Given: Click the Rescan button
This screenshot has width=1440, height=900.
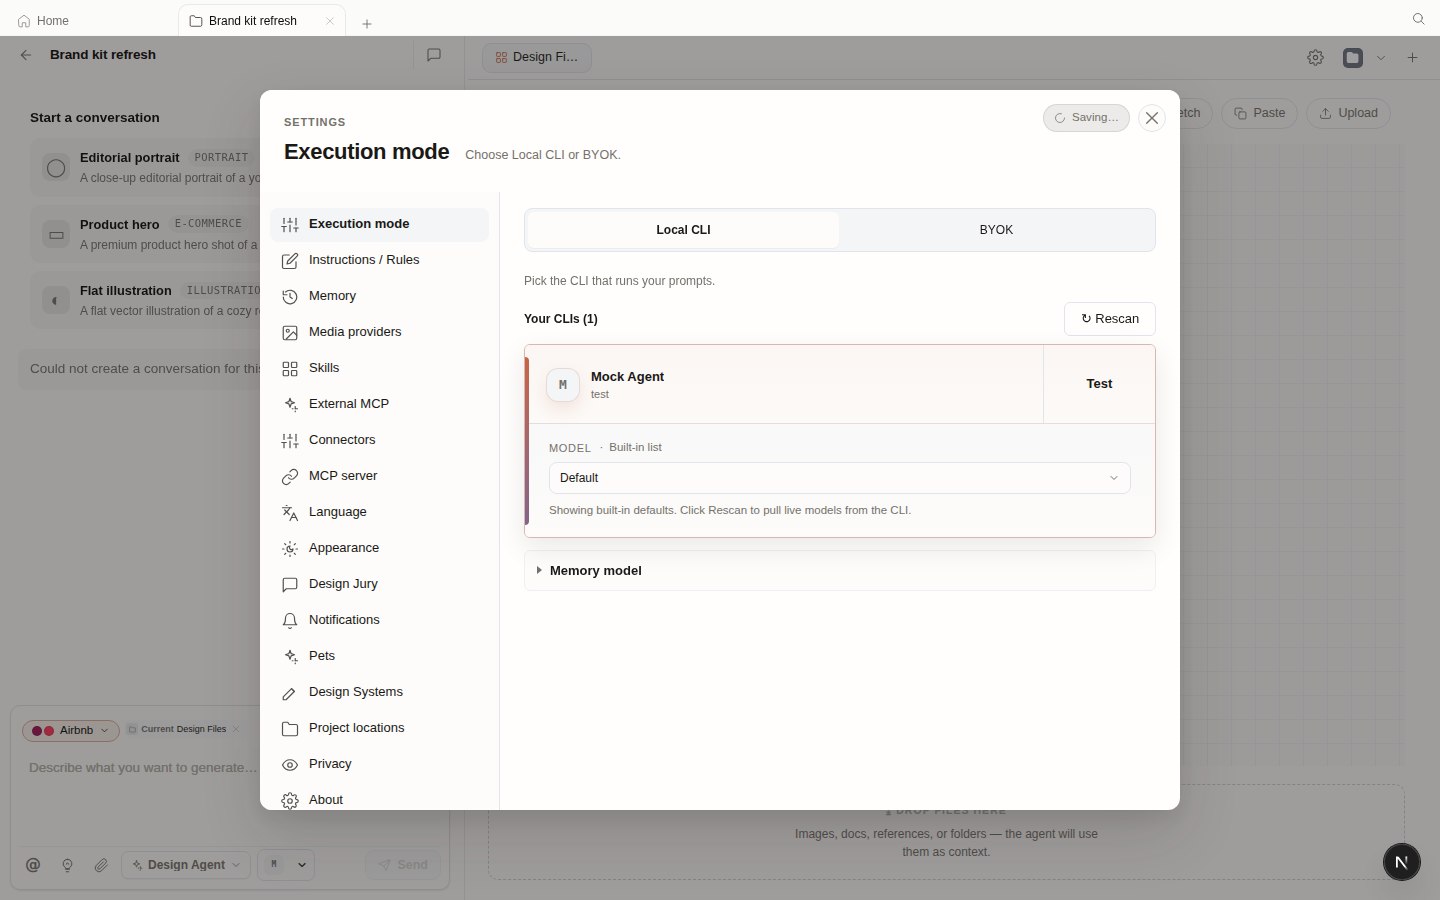Looking at the screenshot, I should click(x=1110, y=319).
